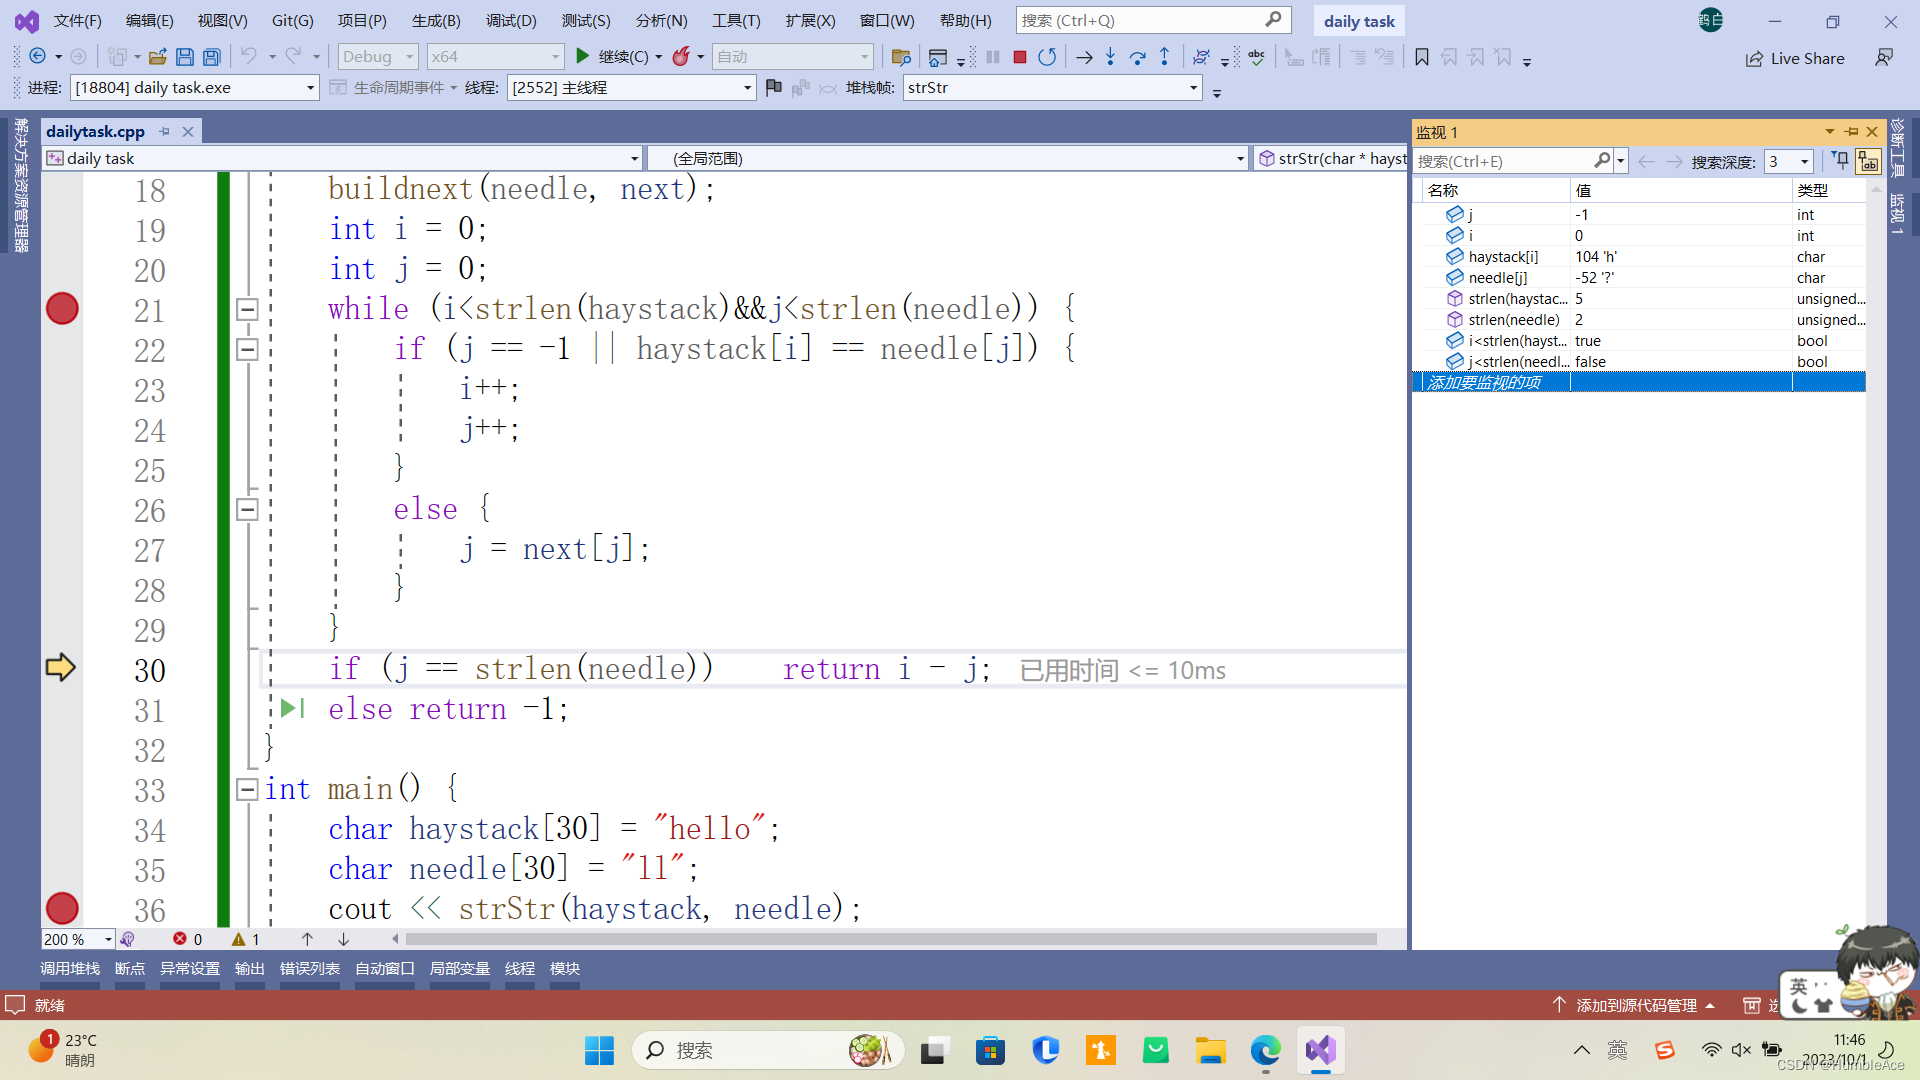Toggle bookmark with the bookmark icon
The height and width of the screenshot is (1080, 1920).
(x=1421, y=57)
